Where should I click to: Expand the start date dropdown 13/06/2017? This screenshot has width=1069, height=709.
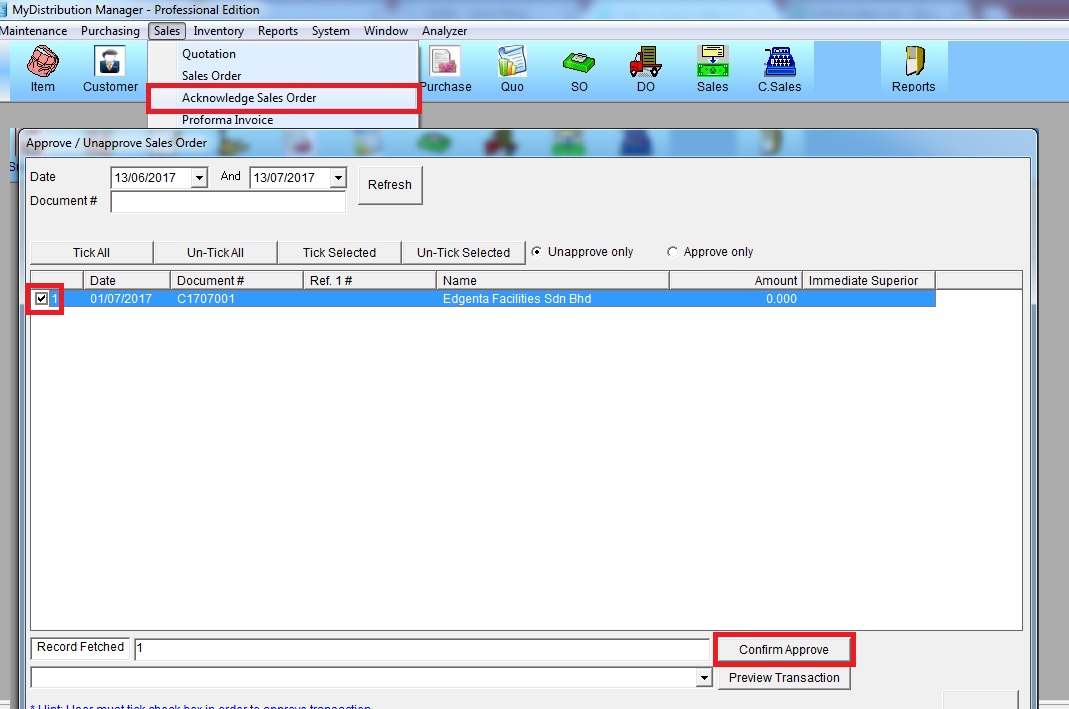point(198,178)
